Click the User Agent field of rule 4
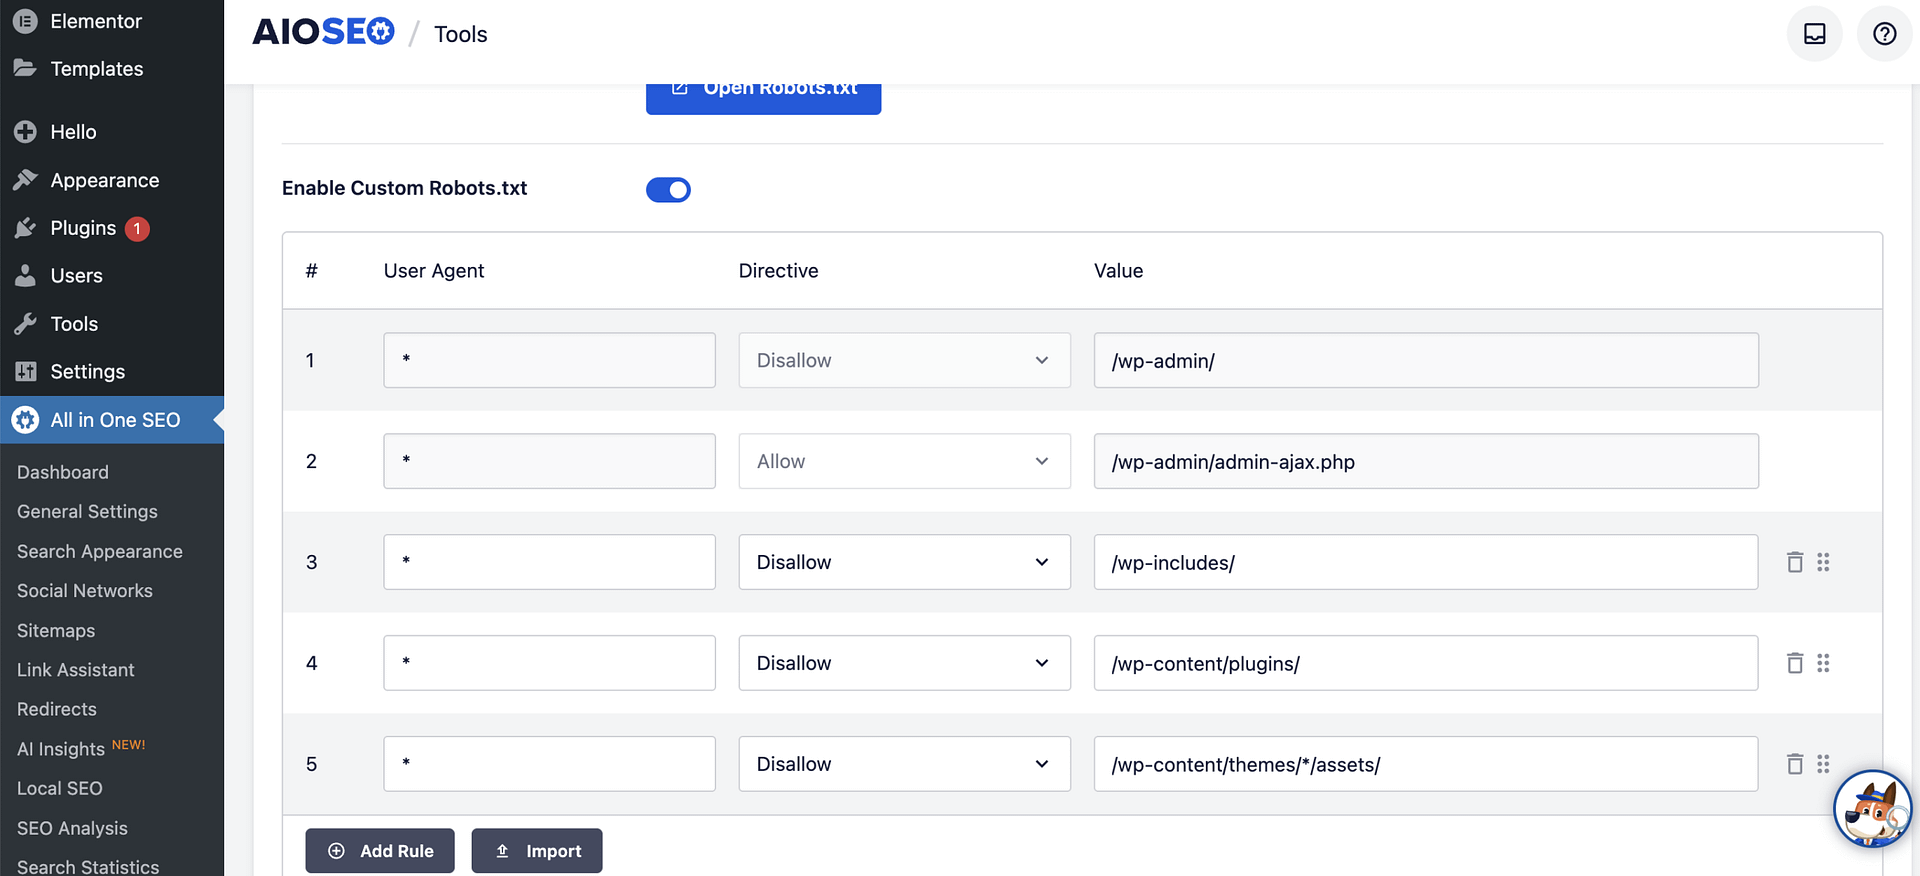The height and width of the screenshot is (876, 1920). click(x=549, y=663)
